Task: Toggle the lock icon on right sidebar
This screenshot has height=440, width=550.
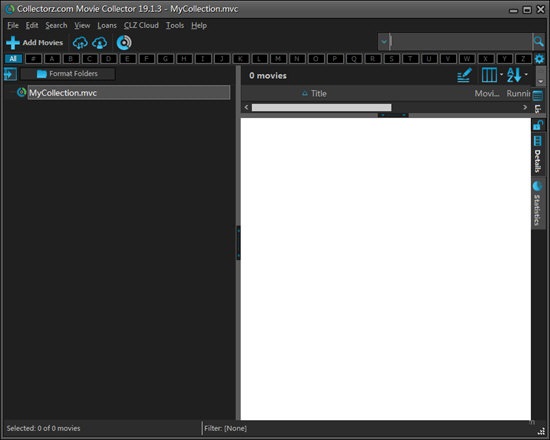Action: tap(537, 125)
